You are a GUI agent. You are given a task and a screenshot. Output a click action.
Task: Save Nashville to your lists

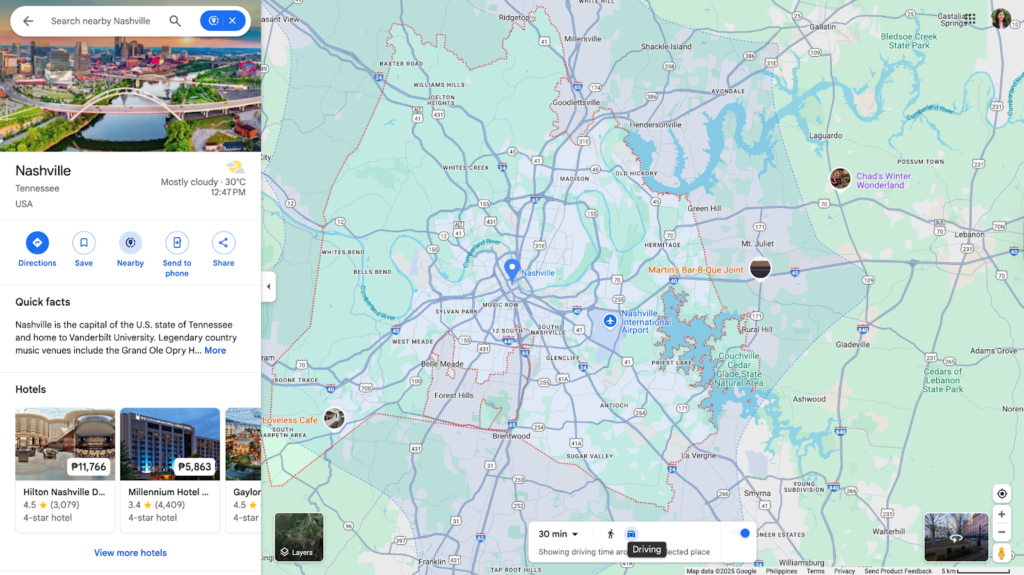84,250
